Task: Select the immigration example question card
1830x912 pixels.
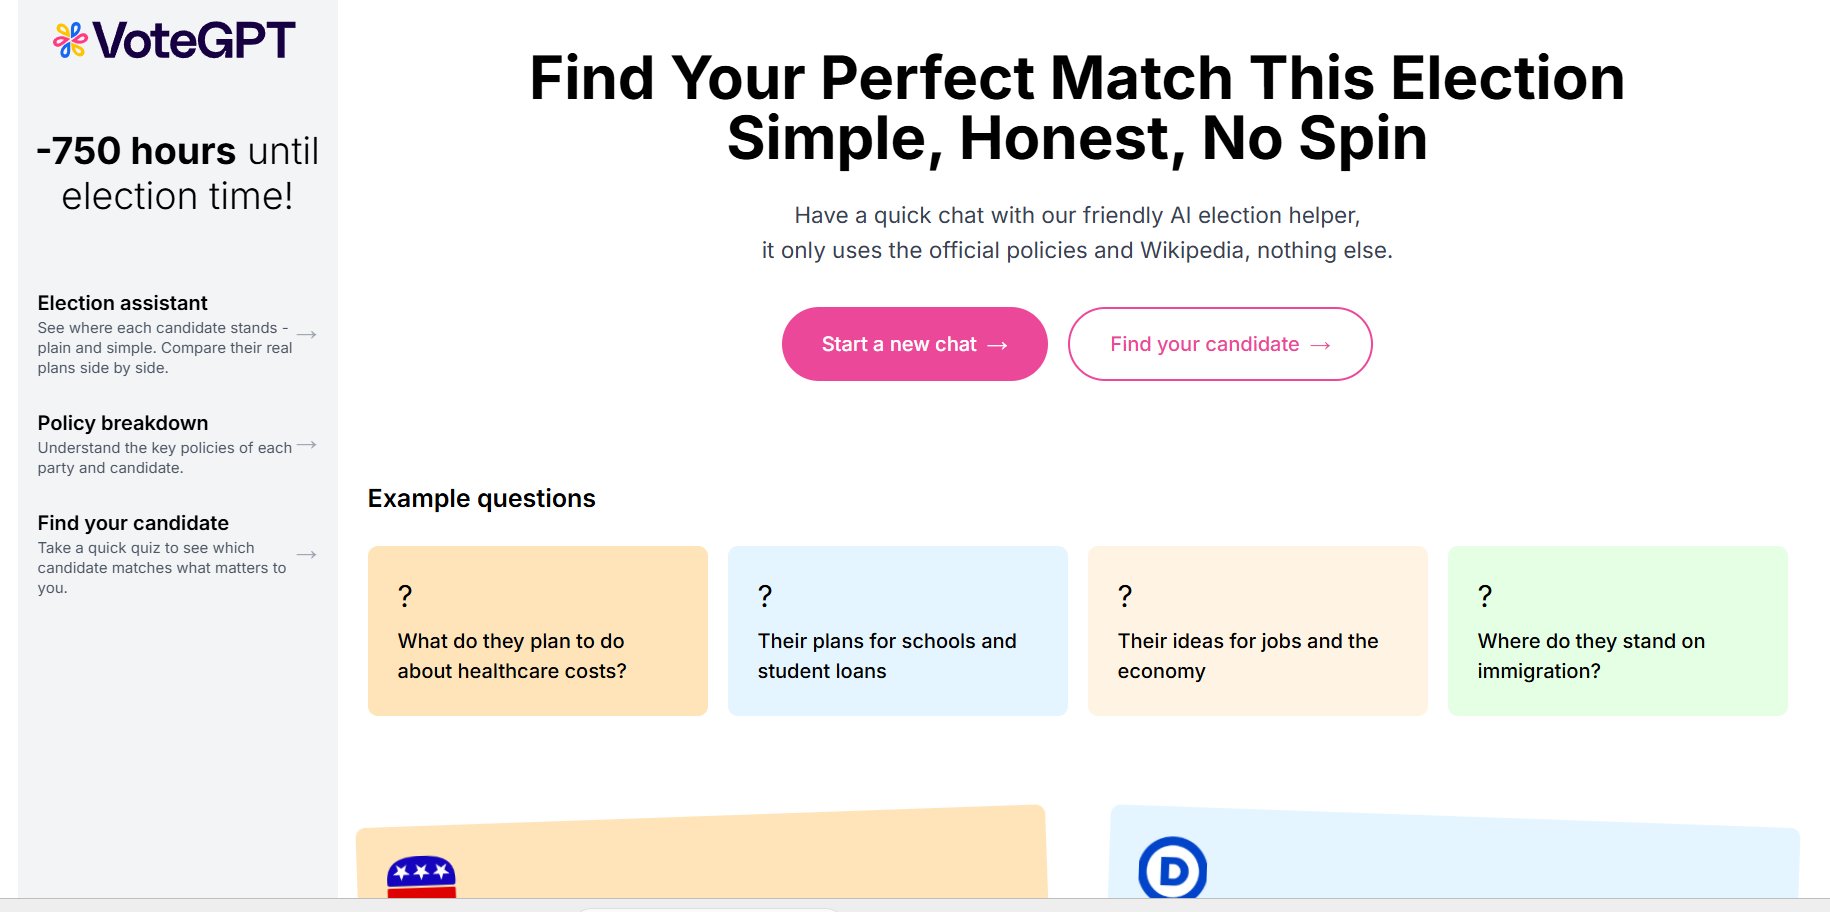Action: coord(1618,631)
